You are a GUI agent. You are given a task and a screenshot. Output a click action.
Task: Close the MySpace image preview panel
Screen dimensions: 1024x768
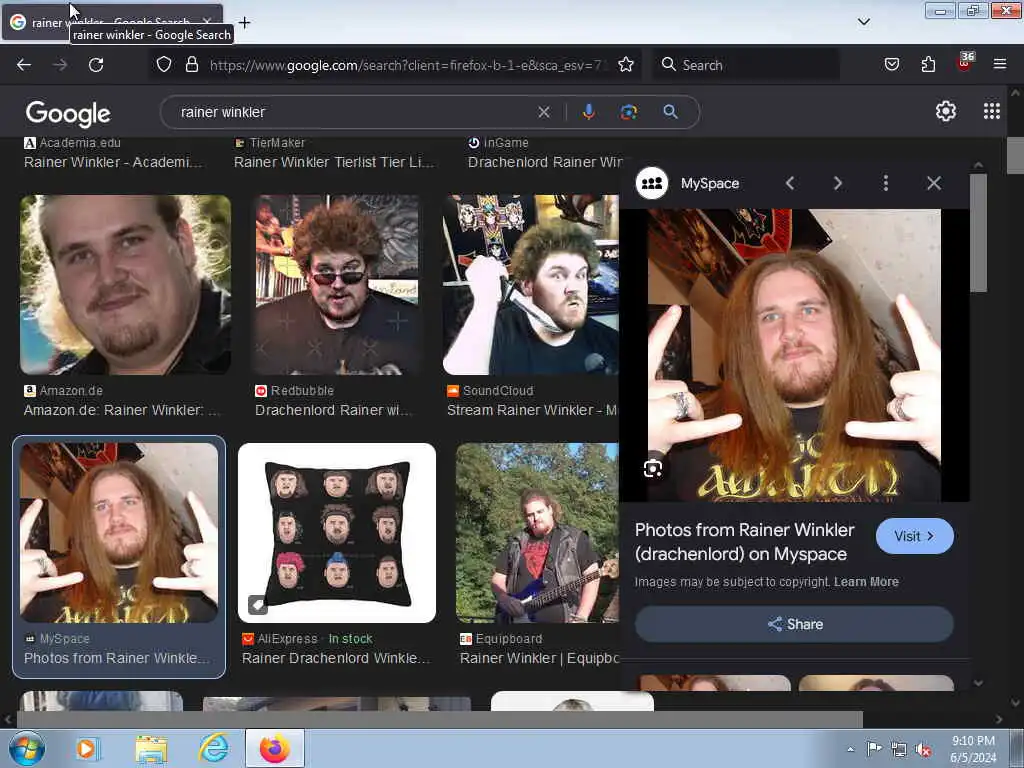pyautogui.click(x=934, y=184)
